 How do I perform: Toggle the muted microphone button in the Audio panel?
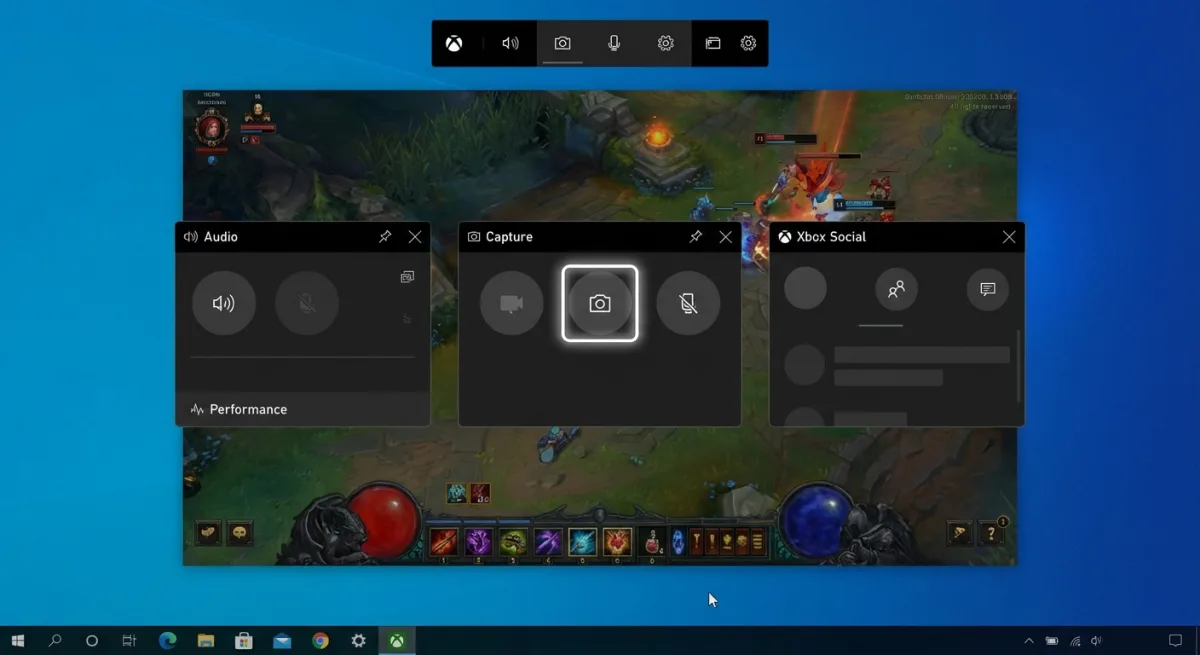tap(307, 303)
